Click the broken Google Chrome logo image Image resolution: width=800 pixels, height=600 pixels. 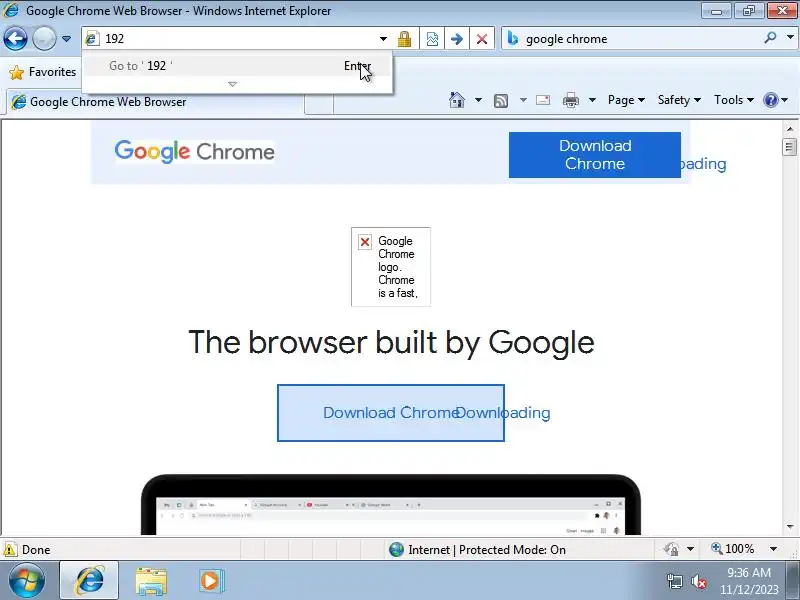tap(391, 267)
